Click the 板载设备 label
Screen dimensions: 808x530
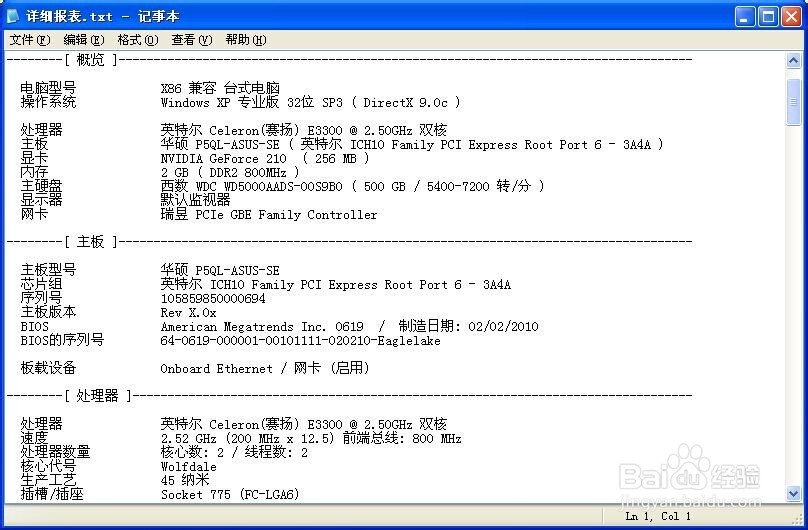tap(48, 368)
